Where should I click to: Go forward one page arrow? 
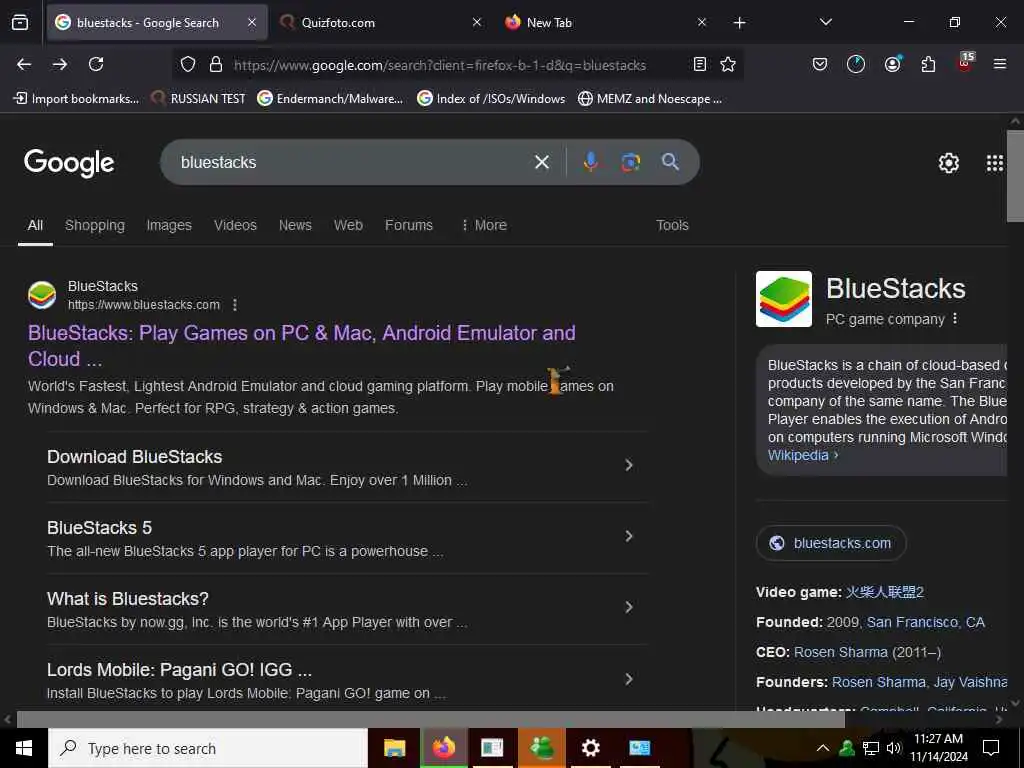coord(60,64)
